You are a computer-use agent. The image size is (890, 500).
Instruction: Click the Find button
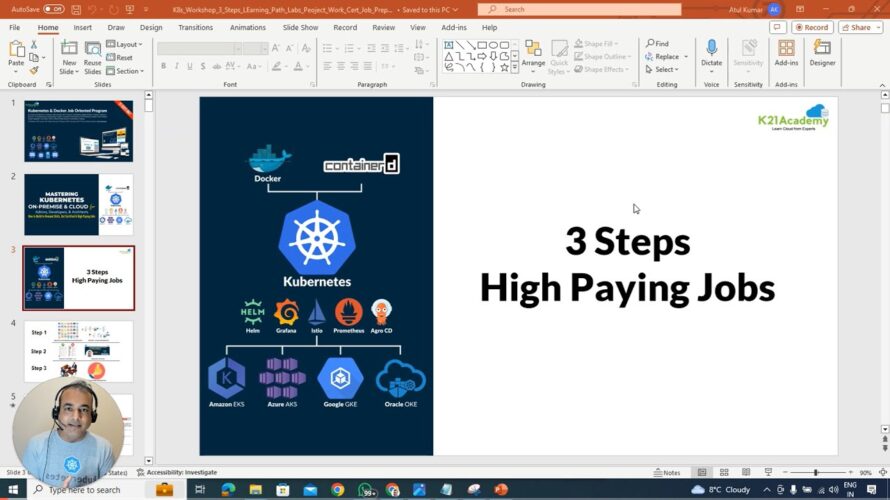pyautogui.click(x=657, y=44)
